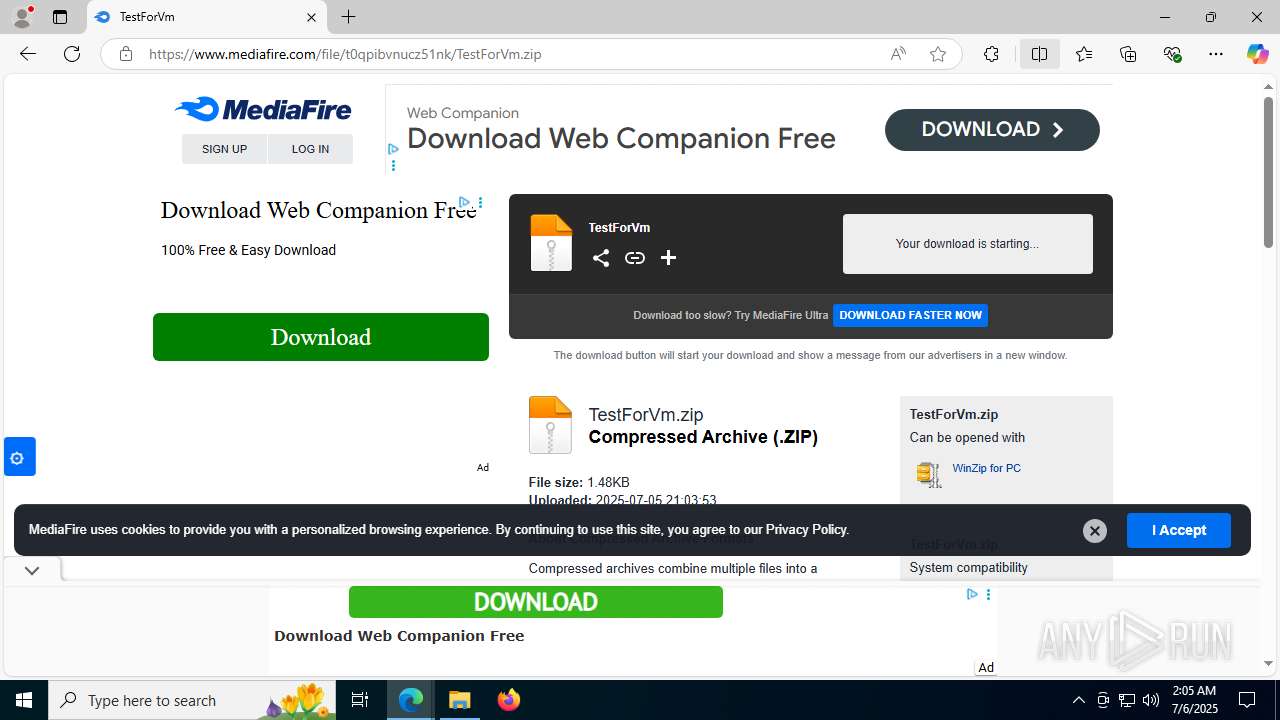1280x720 pixels.
Task: Click DOWNLOAD FASTER NOW button
Action: [x=911, y=315]
